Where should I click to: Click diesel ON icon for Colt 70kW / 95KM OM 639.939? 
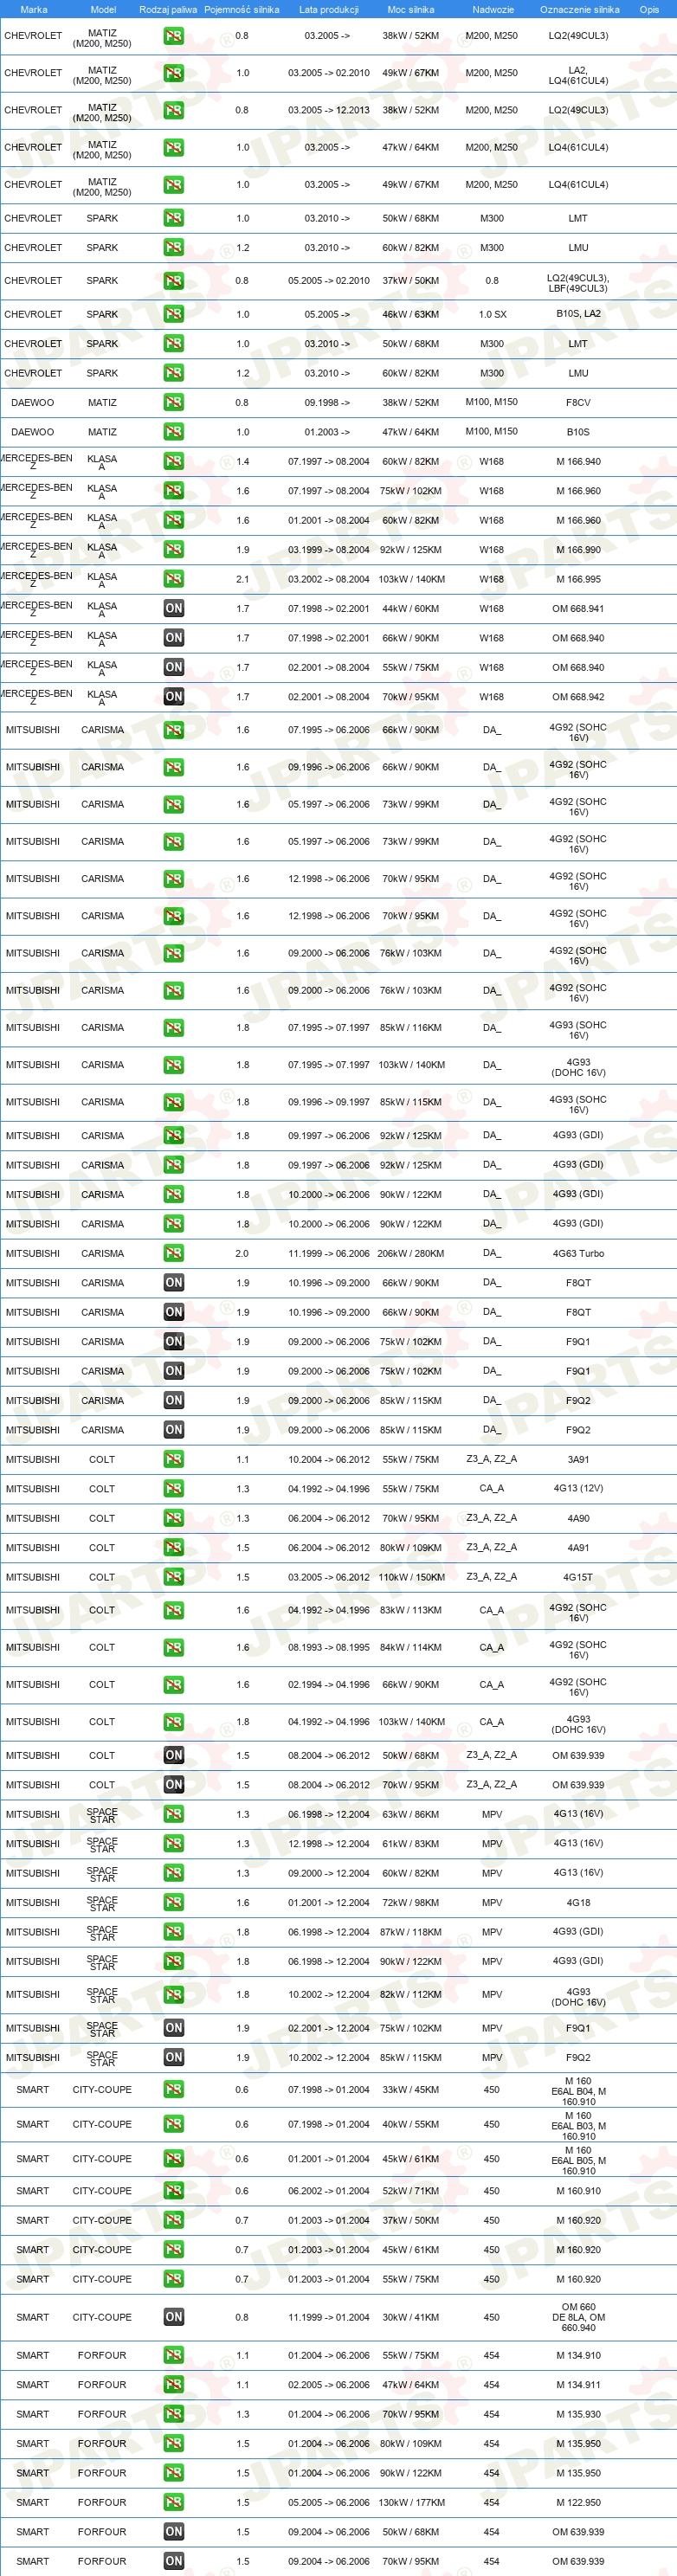coord(174,1785)
